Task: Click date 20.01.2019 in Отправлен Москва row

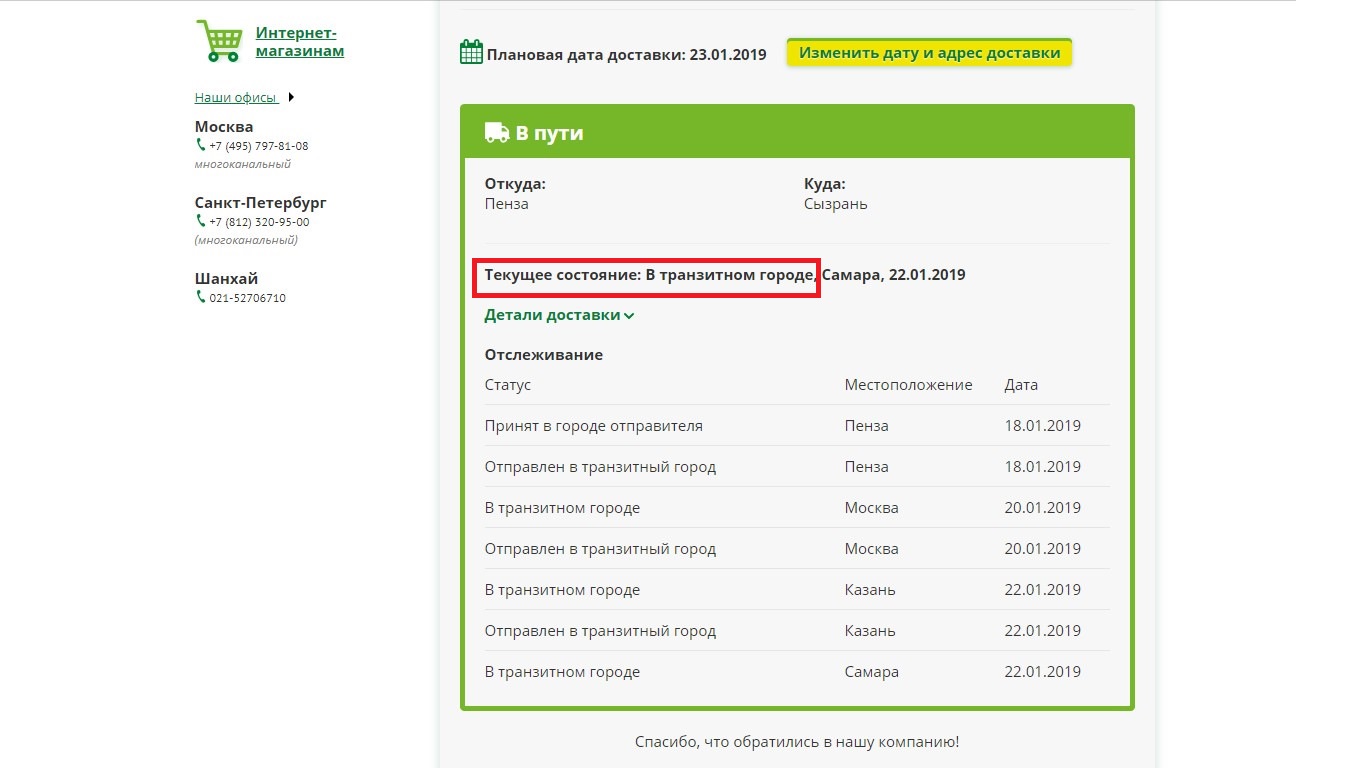Action: coord(1043,549)
